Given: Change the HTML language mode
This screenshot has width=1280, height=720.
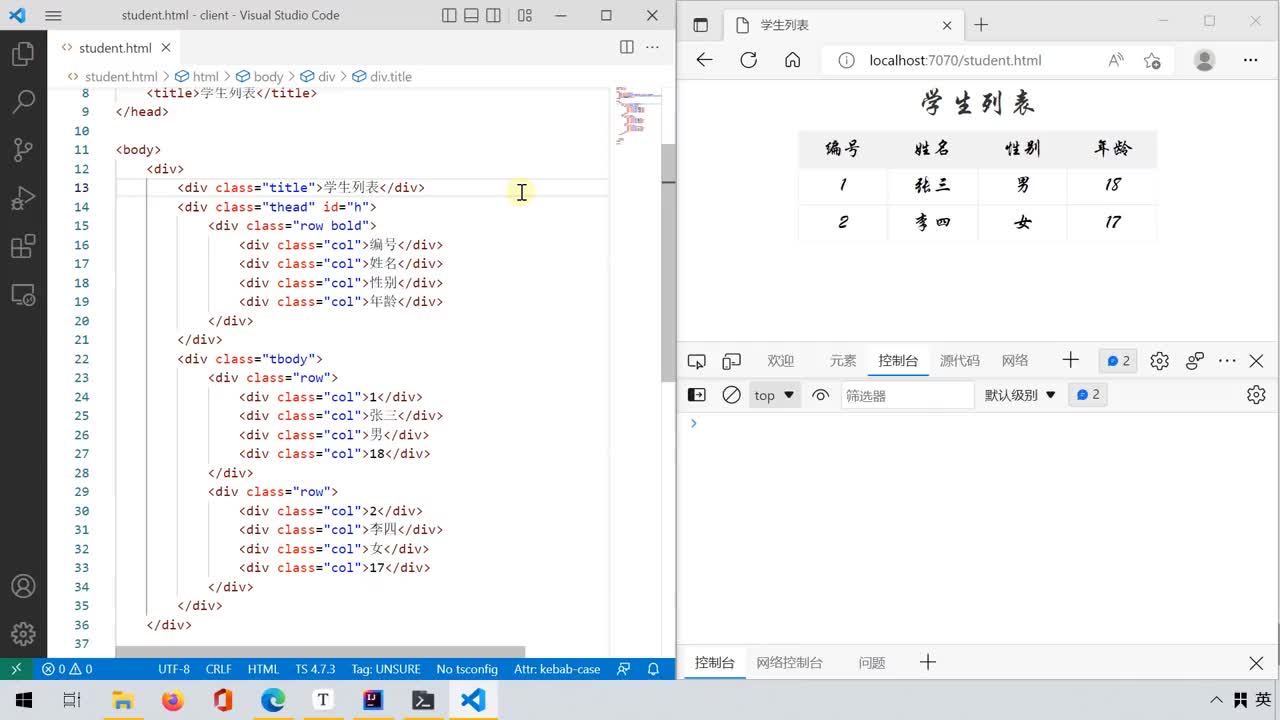Looking at the screenshot, I should pyautogui.click(x=263, y=669).
